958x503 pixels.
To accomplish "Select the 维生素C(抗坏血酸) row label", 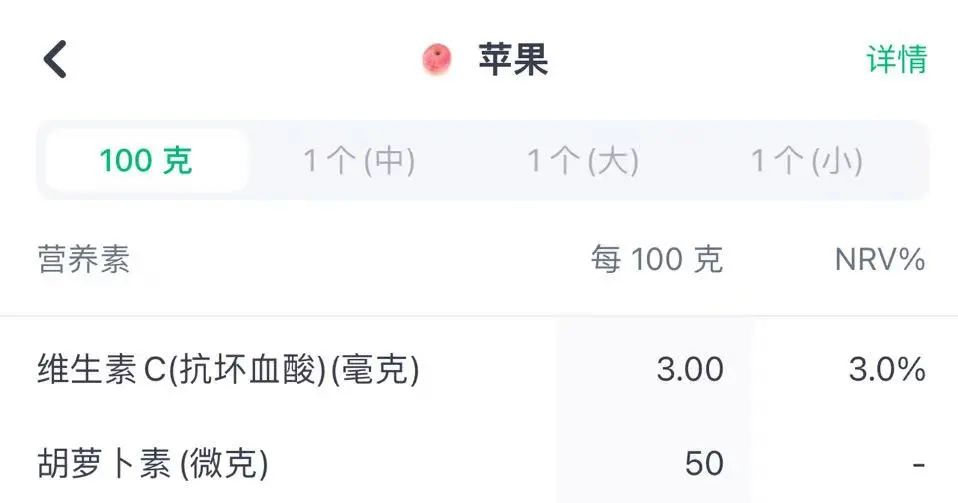I will (x=181, y=369).
